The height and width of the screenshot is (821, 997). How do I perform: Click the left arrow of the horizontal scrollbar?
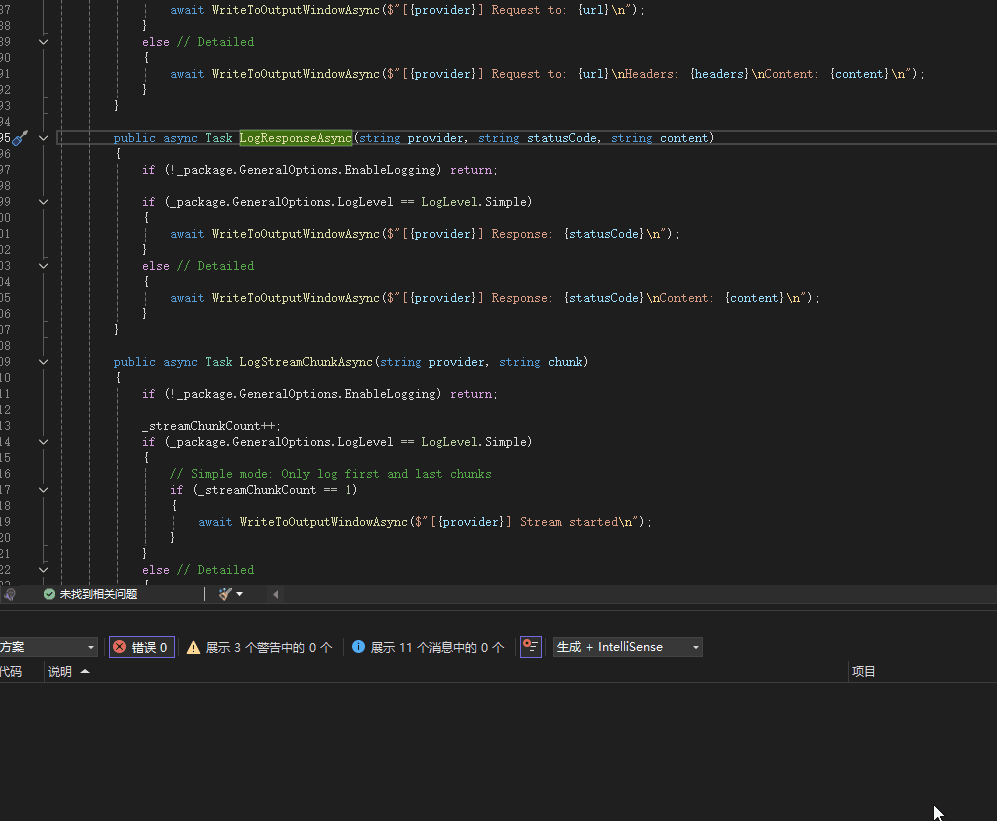[x=276, y=593]
